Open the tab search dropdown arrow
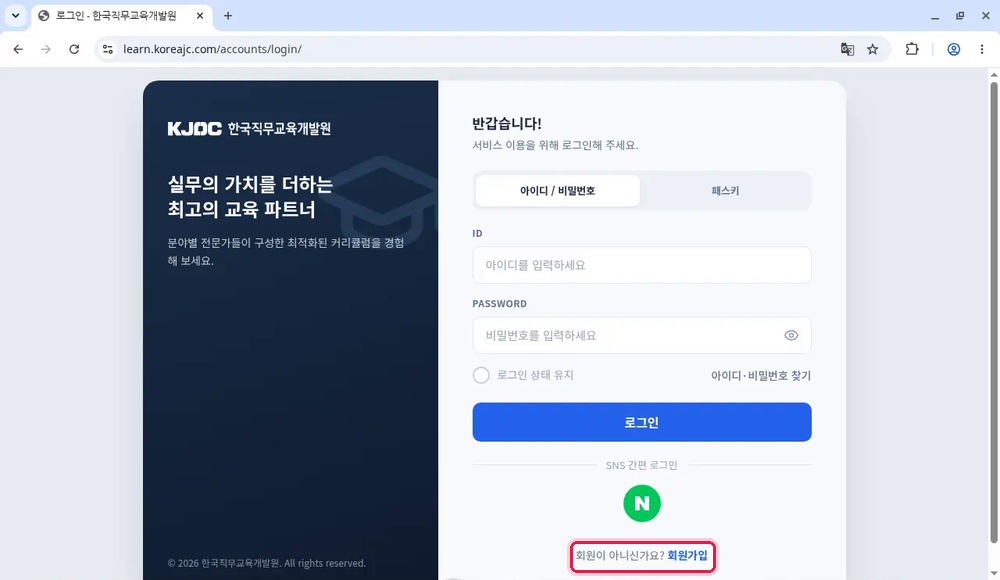The width and height of the screenshot is (1000, 580). (15, 15)
